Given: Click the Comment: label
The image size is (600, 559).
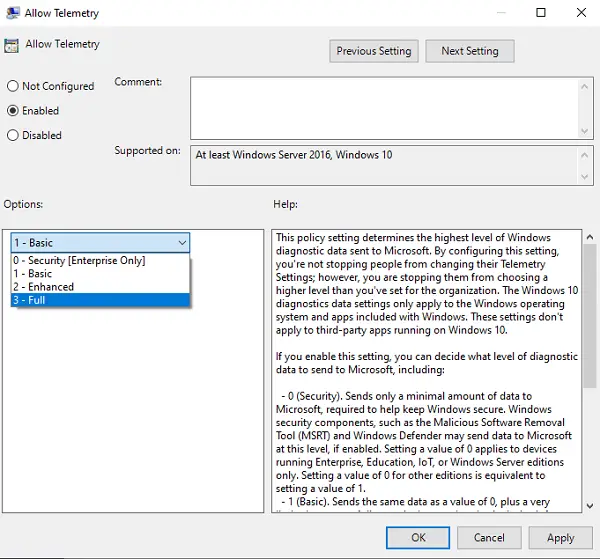Looking at the screenshot, I should pos(138,82).
